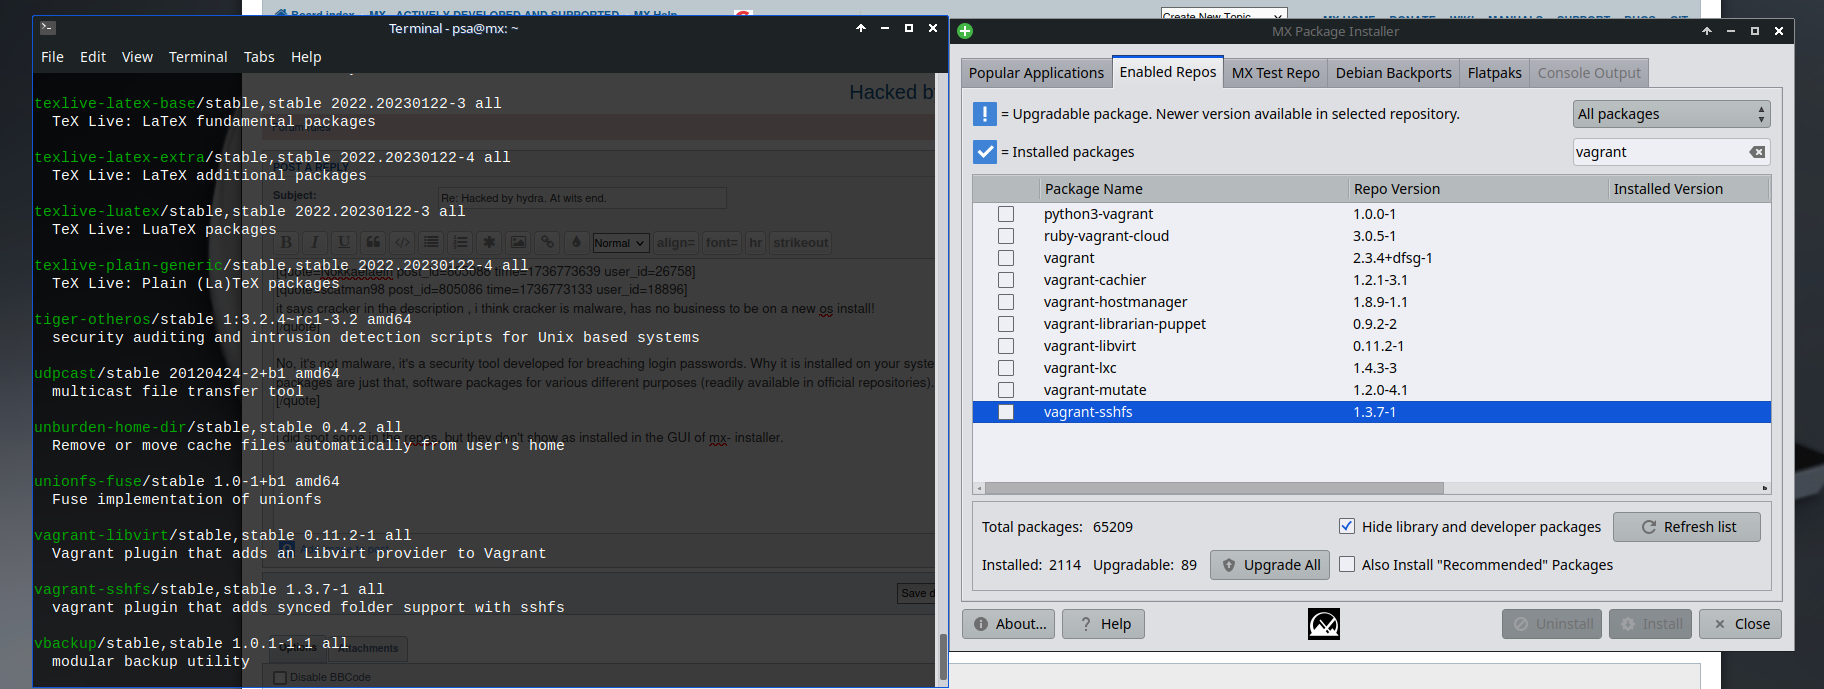The image size is (1824, 689).
Task: Click the Install button
Action: coord(1650,624)
